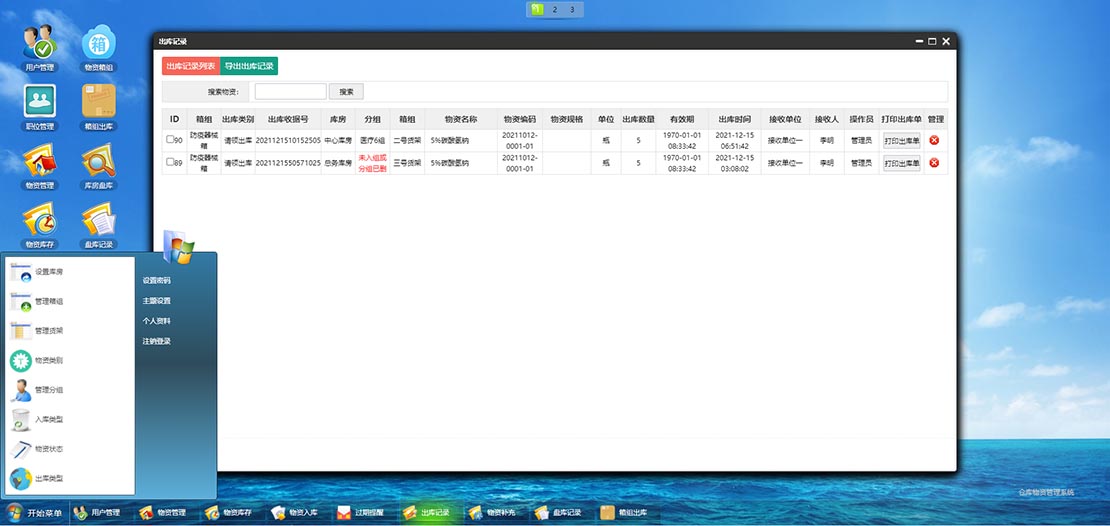This screenshot has width=1110, height=526.
Task: Click the 出库收据号 column header
Action: coord(288,119)
